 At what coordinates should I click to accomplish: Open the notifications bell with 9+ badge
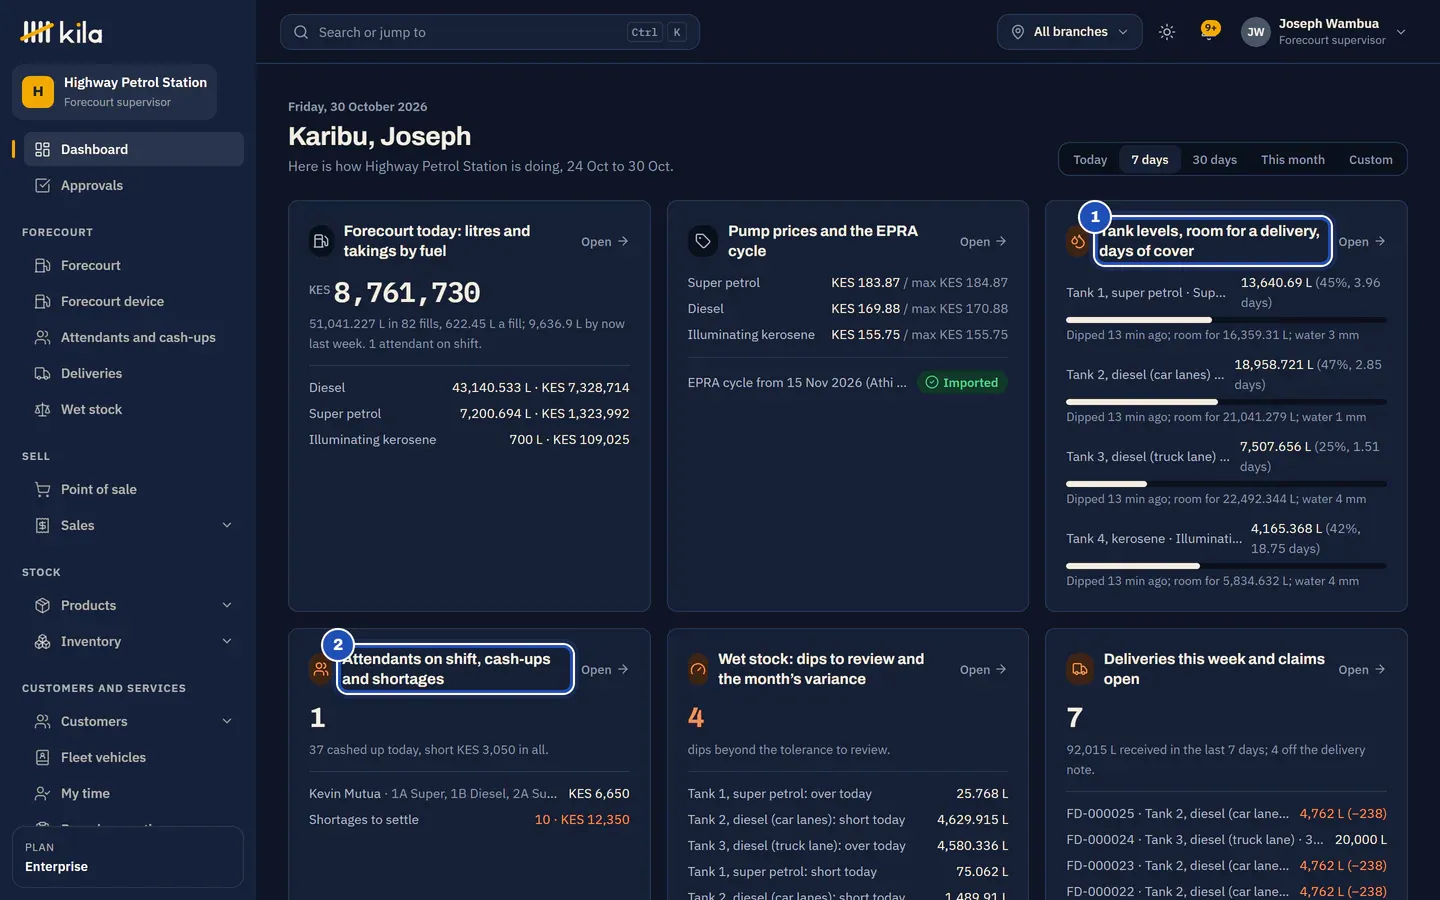(x=1210, y=32)
